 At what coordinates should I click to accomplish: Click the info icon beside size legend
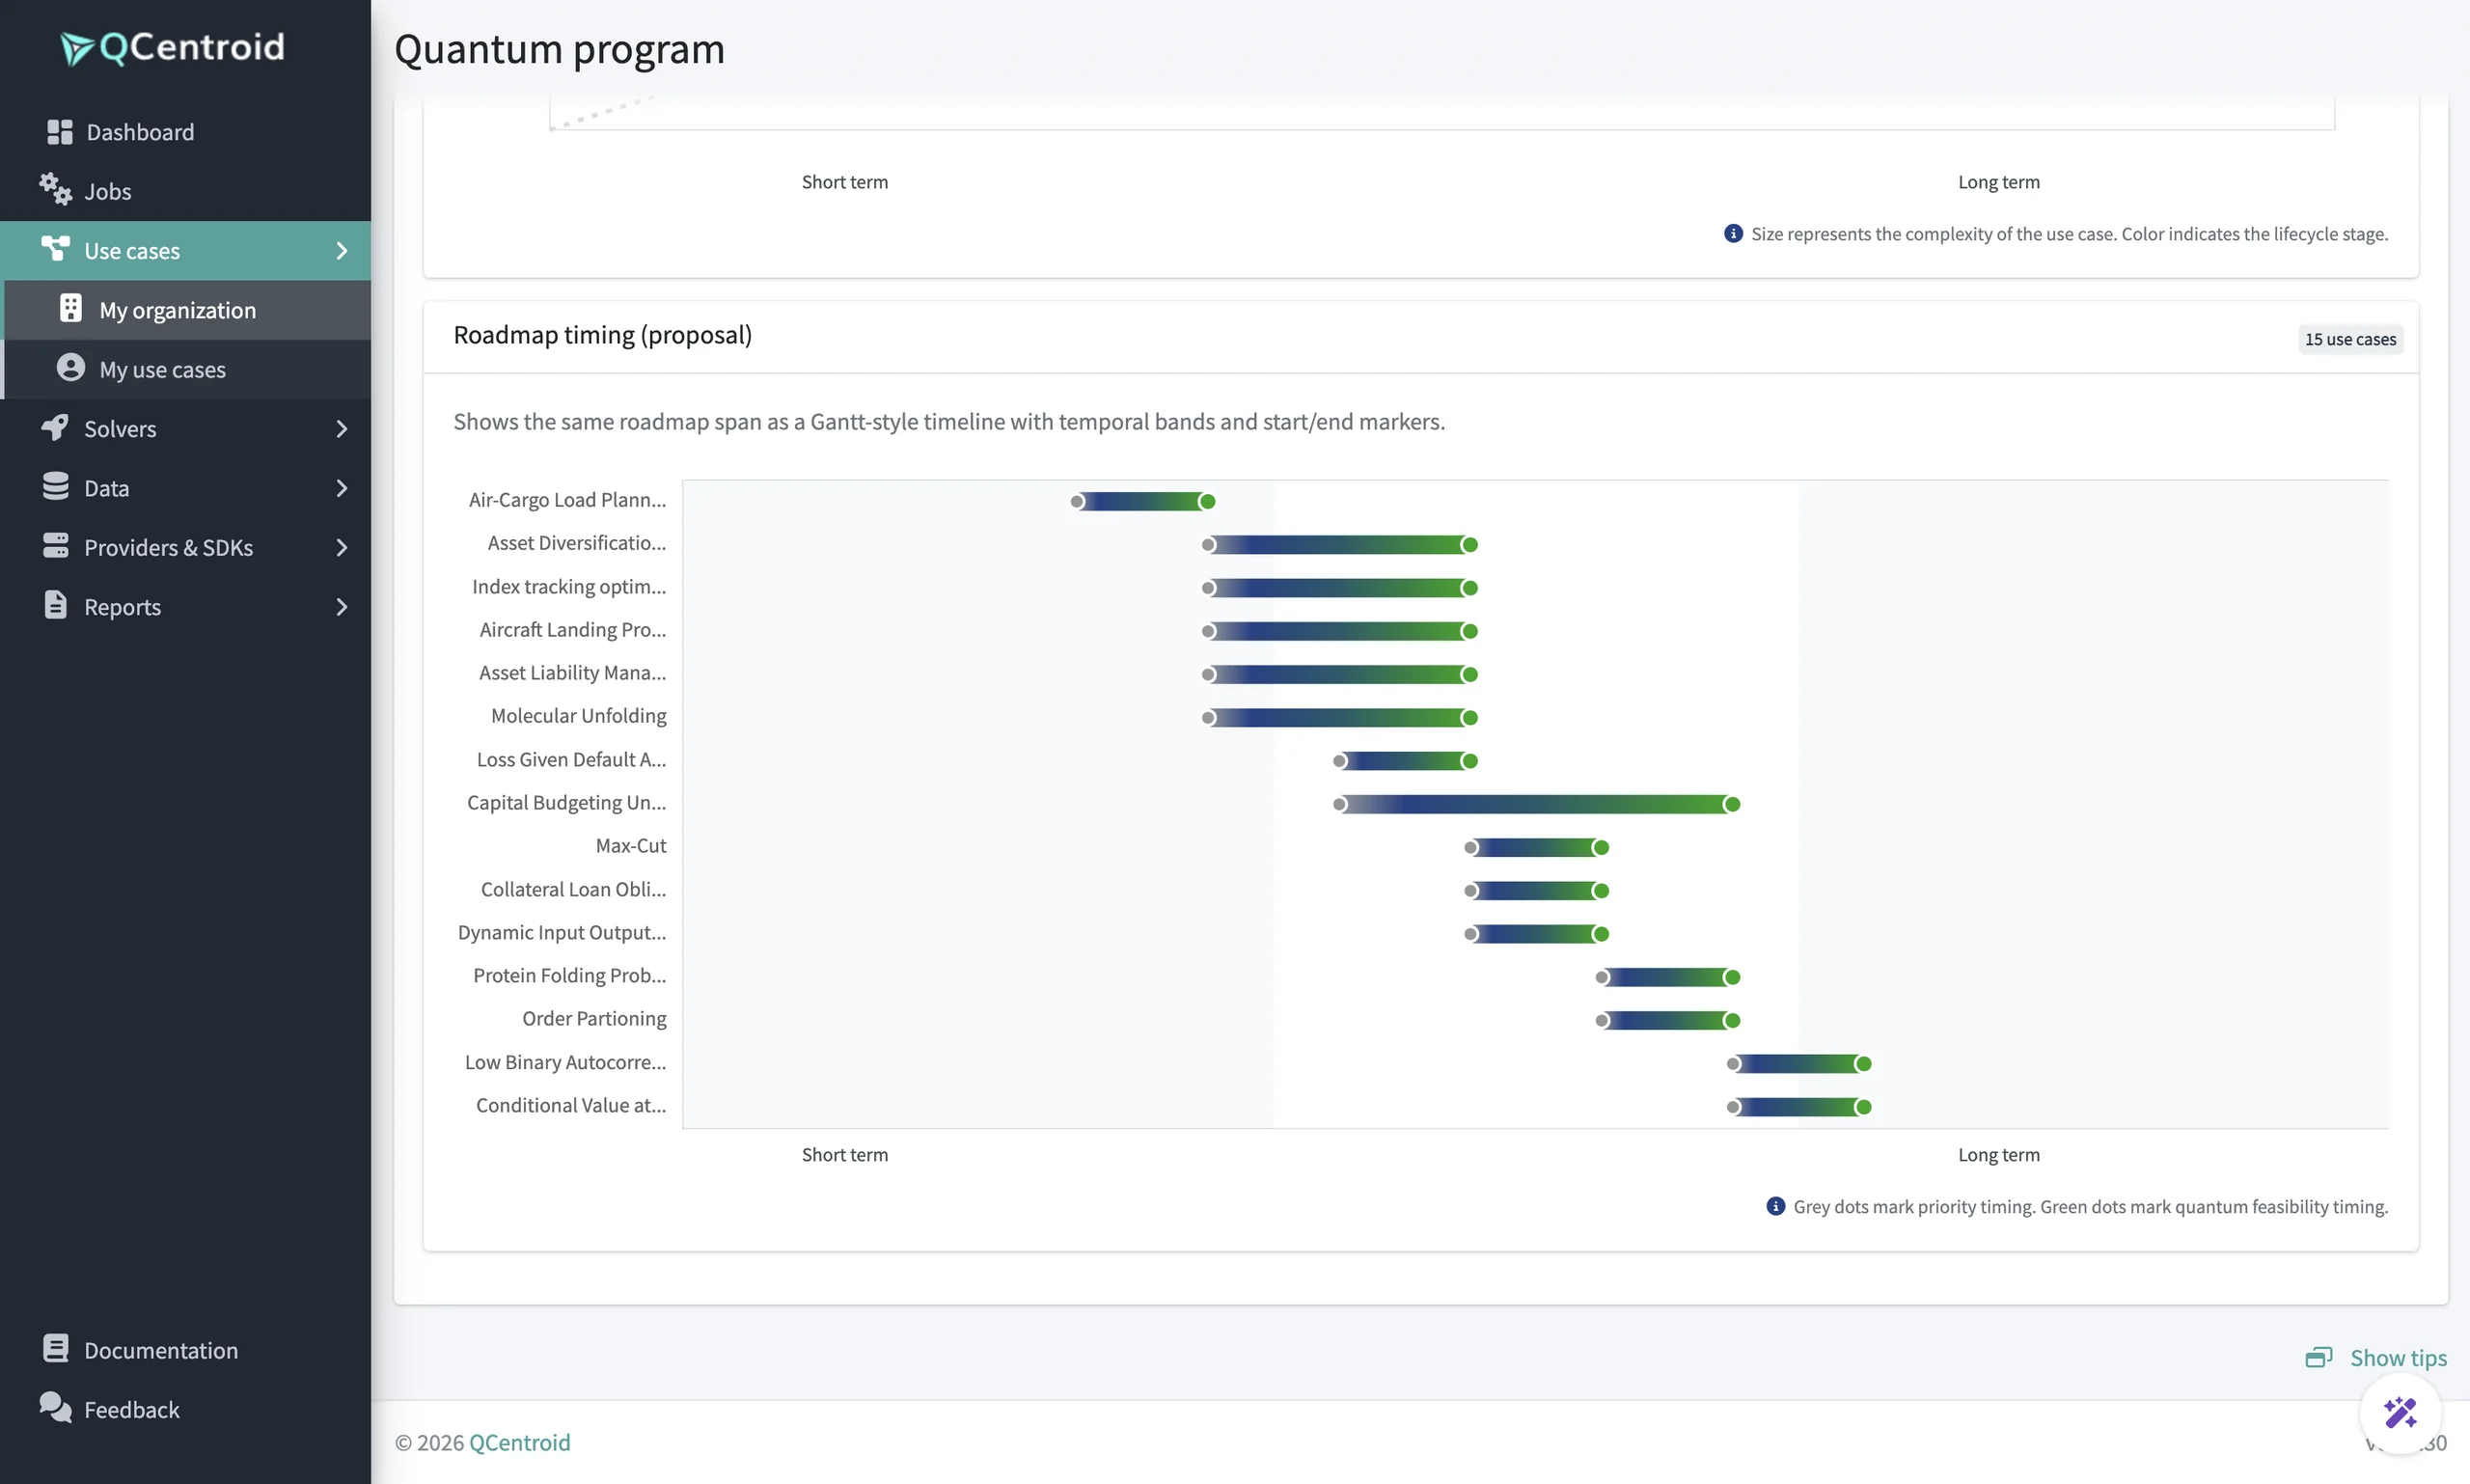click(x=1733, y=233)
